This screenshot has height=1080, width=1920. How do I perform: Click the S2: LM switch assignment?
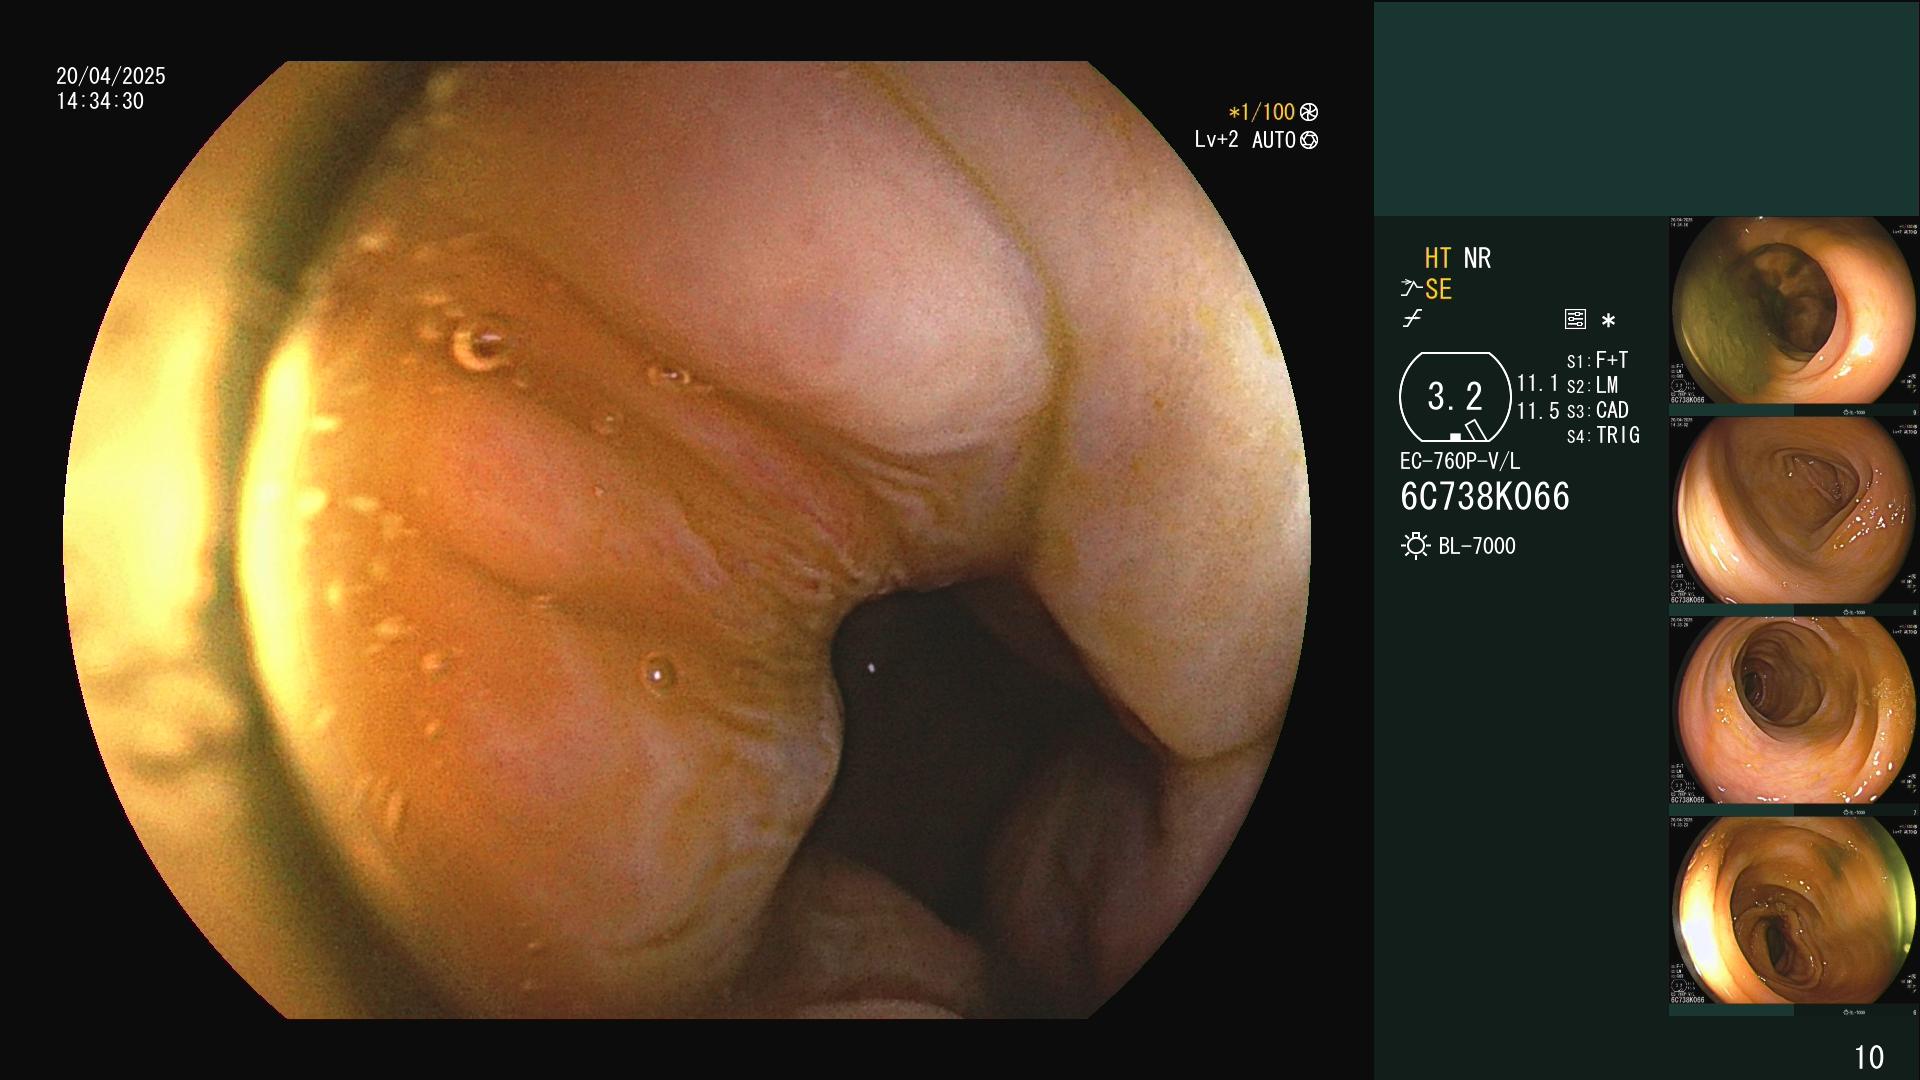tap(1592, 385)
